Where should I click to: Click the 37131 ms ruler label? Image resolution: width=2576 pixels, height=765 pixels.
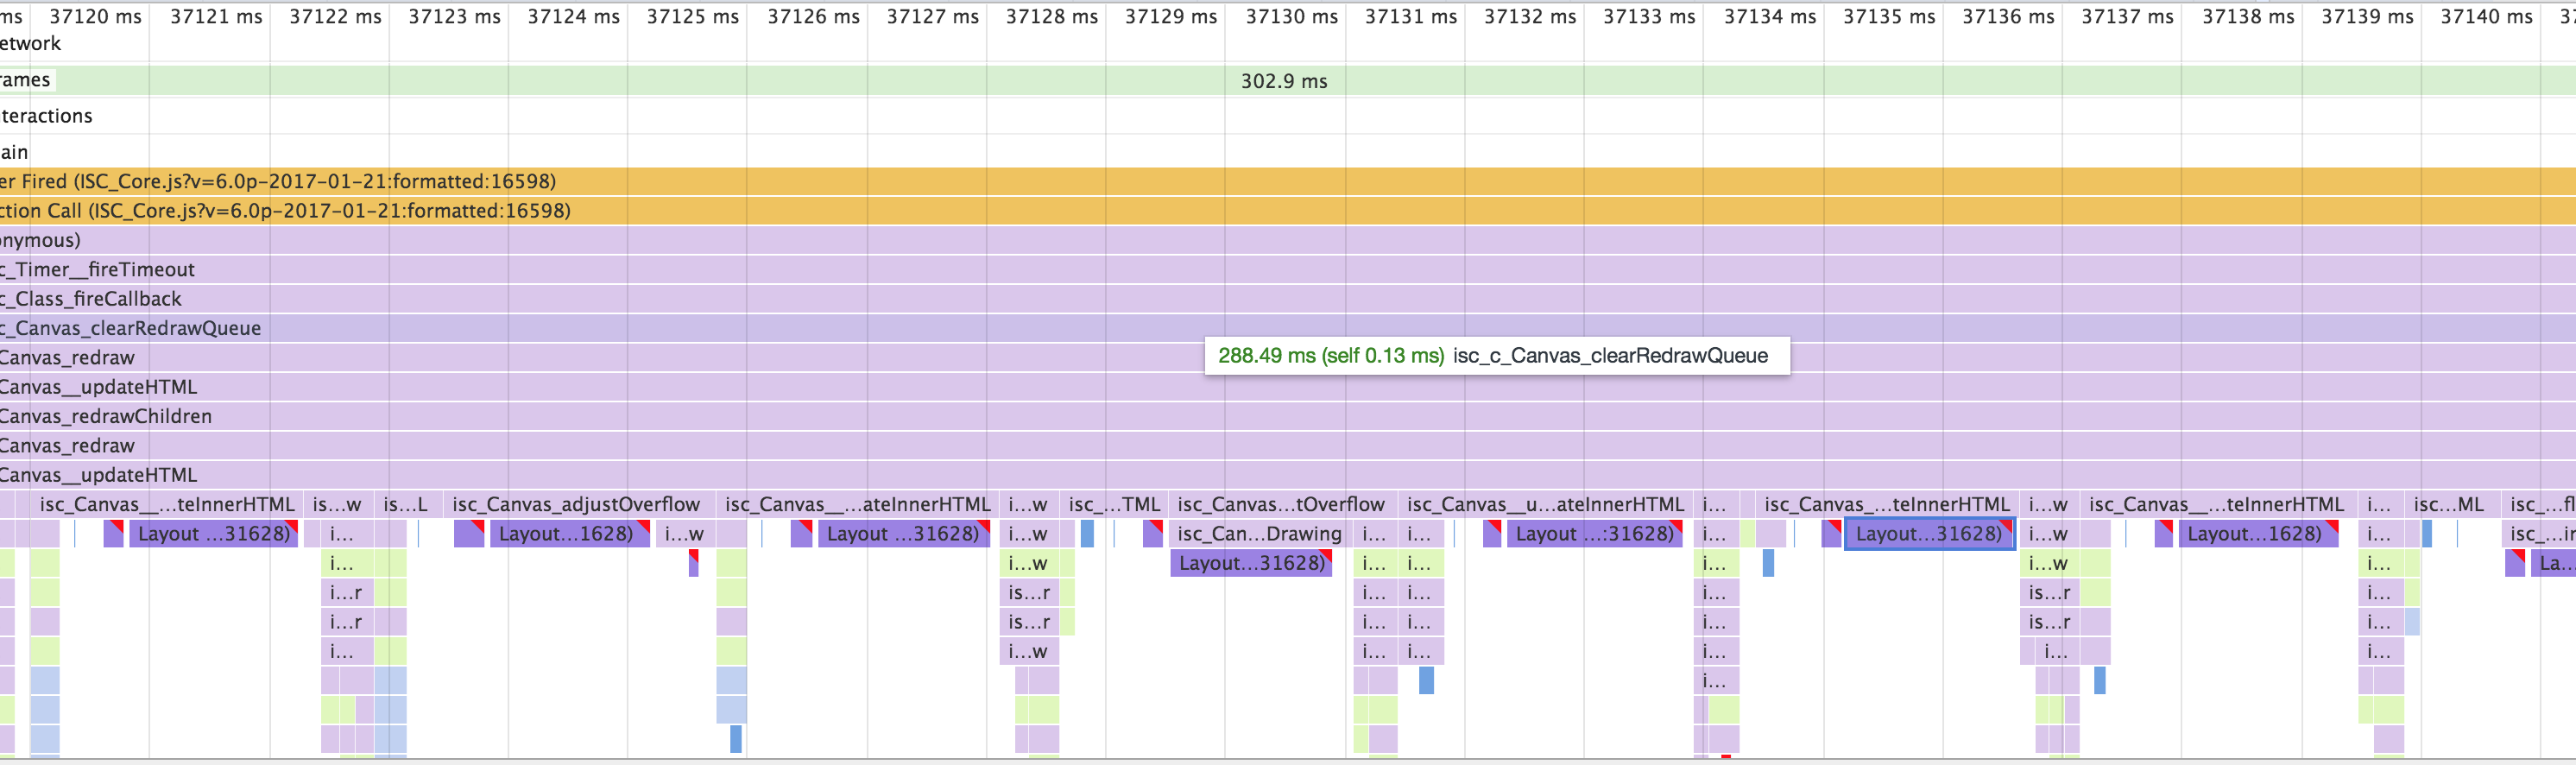click(x=1410, y=17)
